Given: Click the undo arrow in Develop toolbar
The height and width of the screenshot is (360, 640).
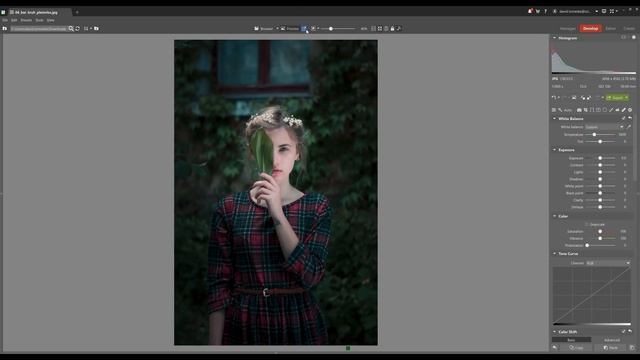Looking at the screenshot, I should 554,98.
